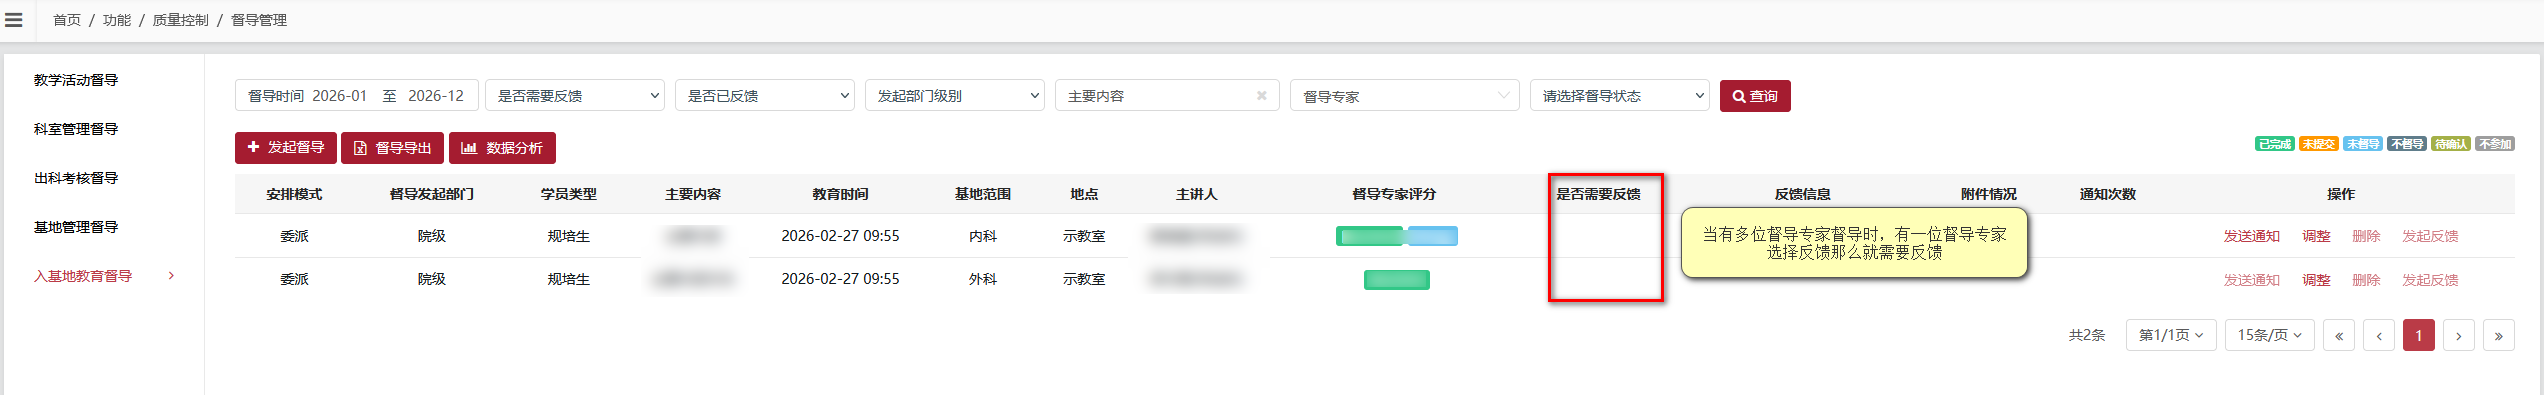Click the 督导时间 end date 2026-12
2544x395 pixels.
pos(436,96)
